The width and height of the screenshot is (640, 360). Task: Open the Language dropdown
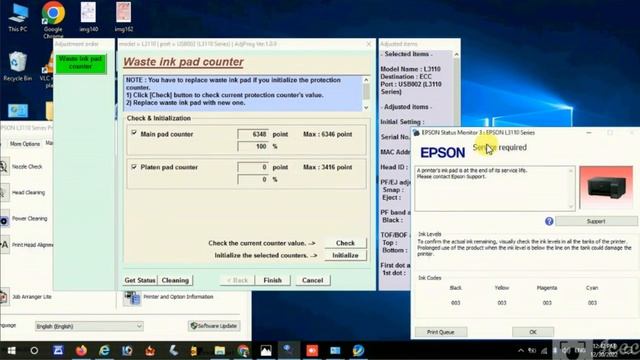(x=89, y=326)
